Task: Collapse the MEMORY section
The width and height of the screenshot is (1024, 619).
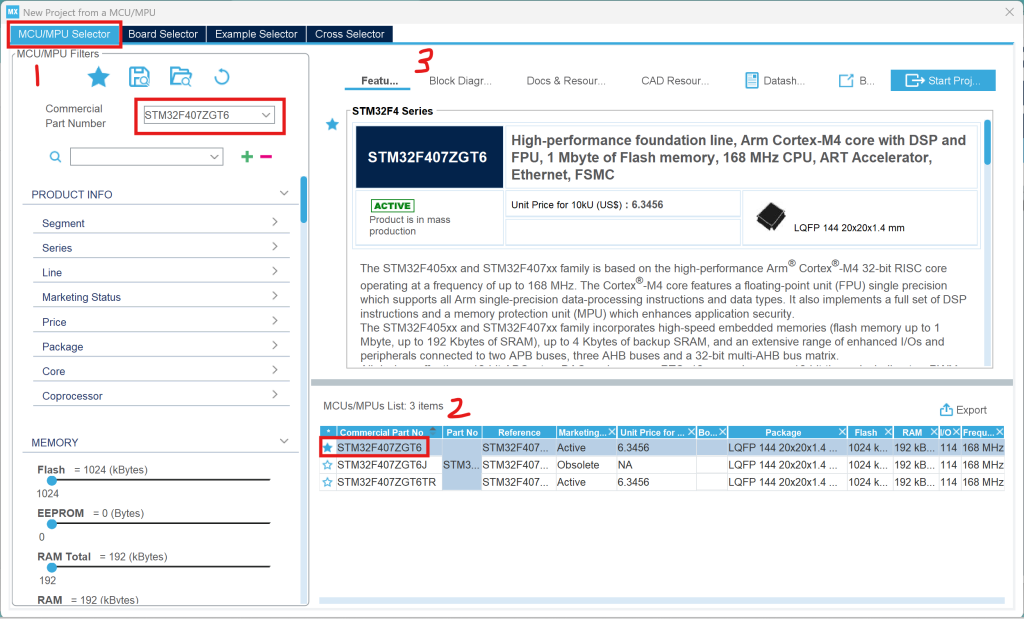Action: 283,441
